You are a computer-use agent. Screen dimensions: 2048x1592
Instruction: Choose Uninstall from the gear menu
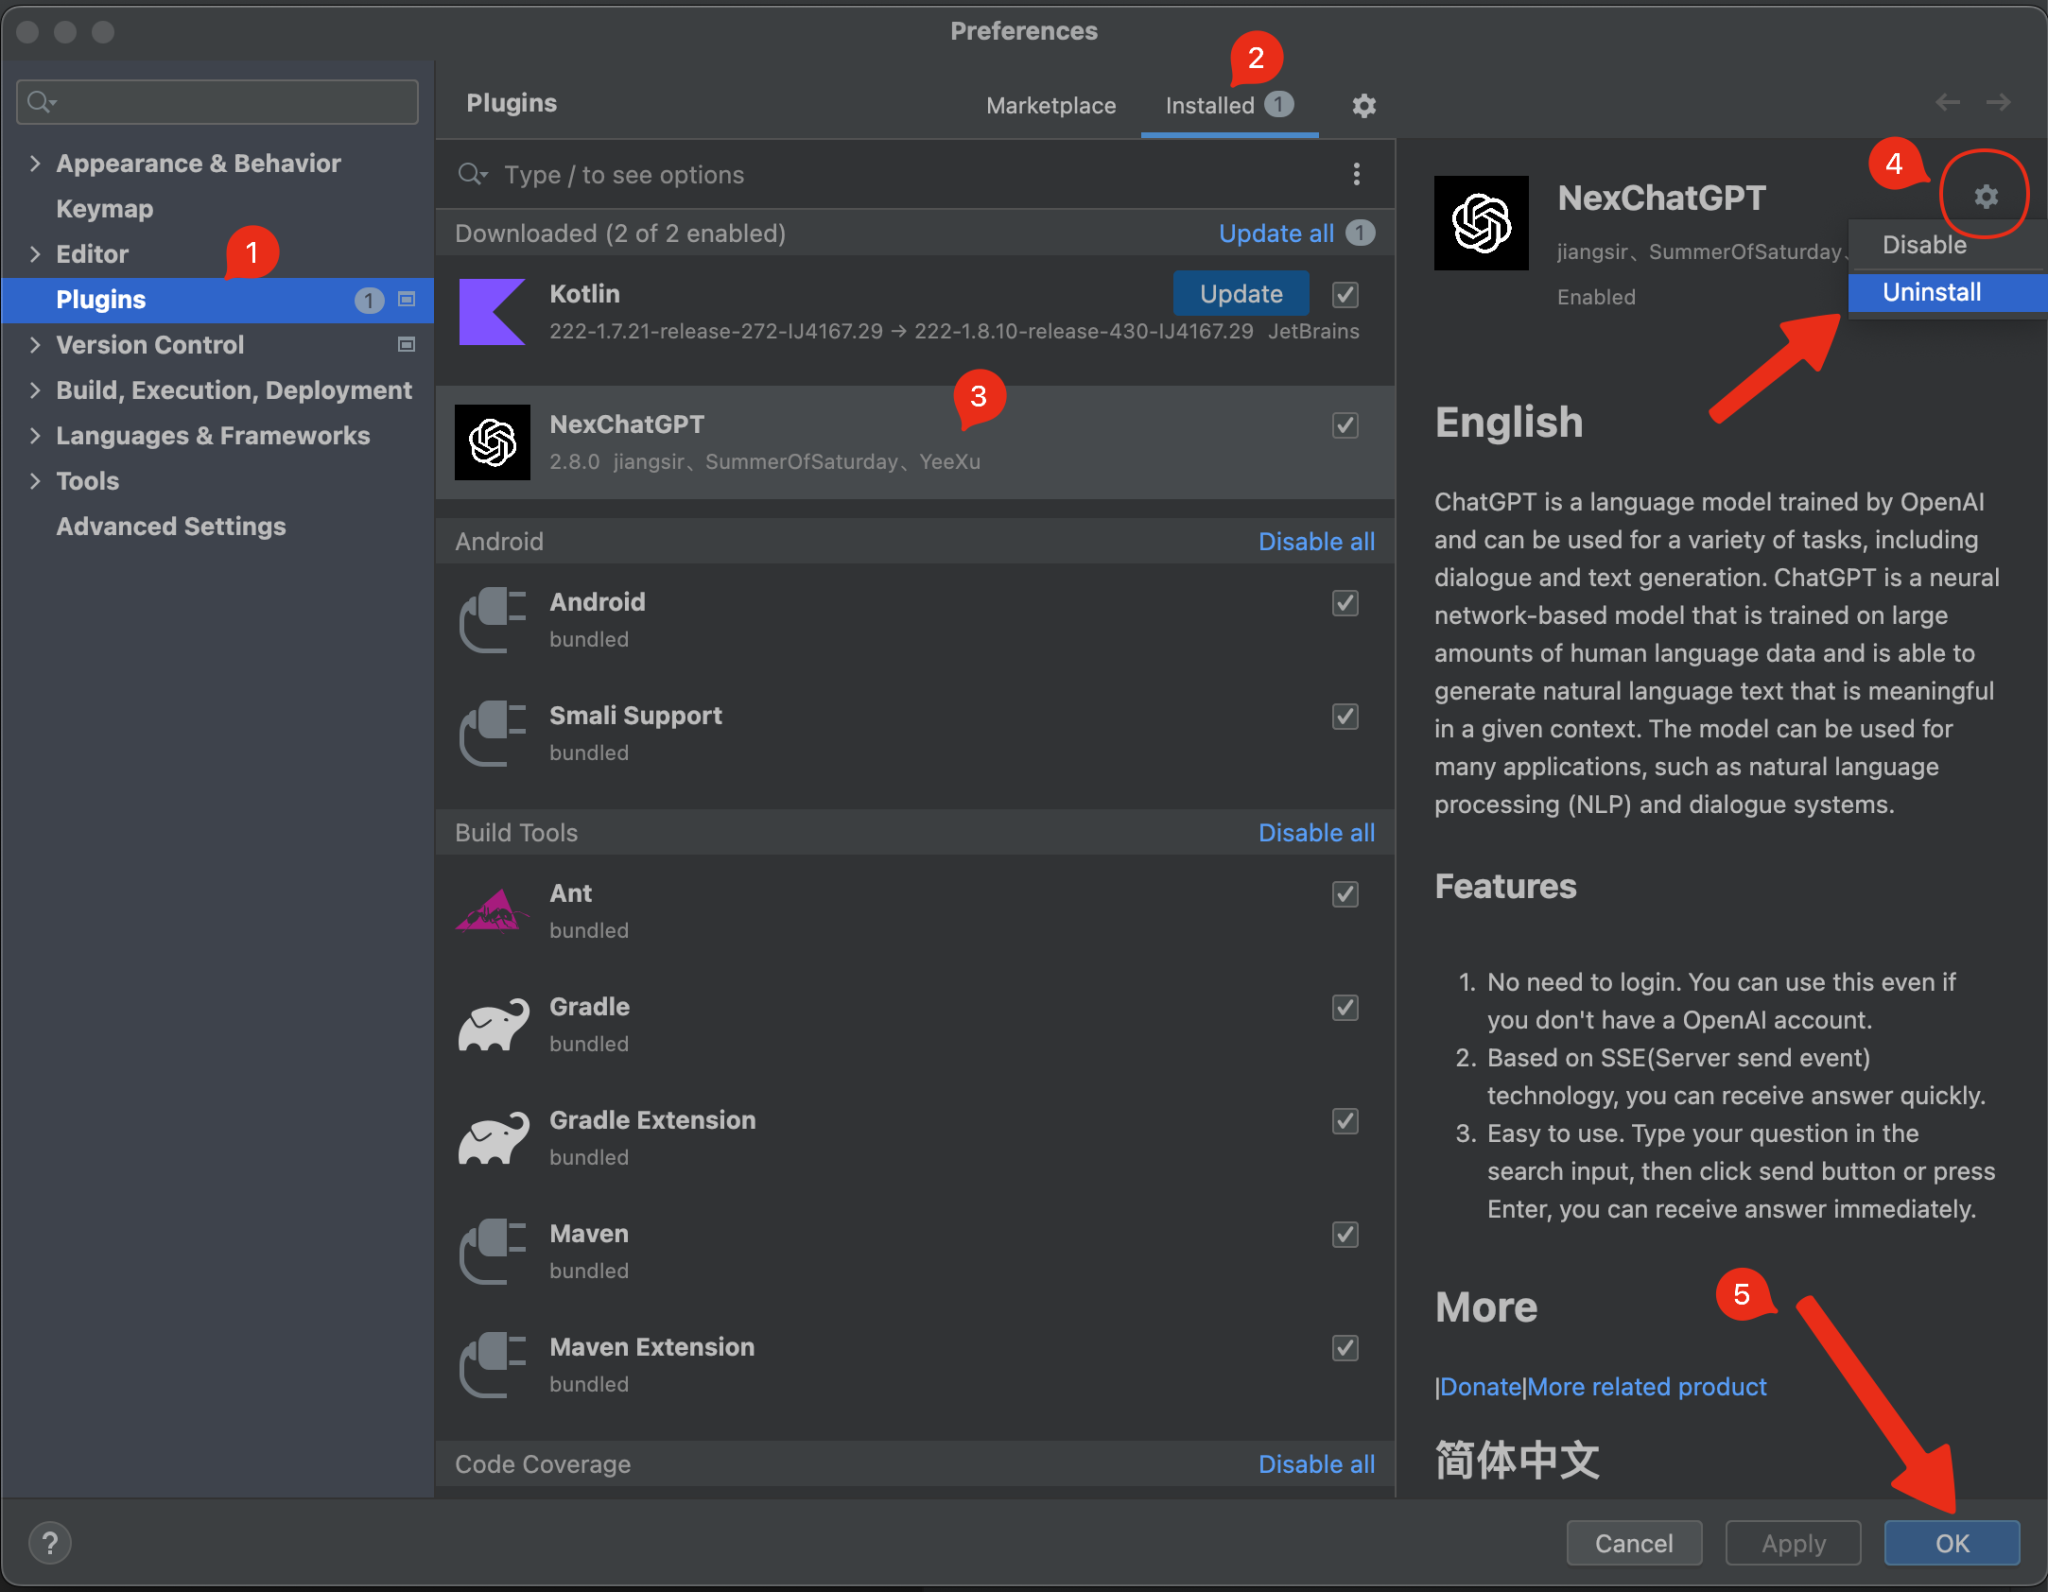pyautogui.click(x=1946, y=292)
